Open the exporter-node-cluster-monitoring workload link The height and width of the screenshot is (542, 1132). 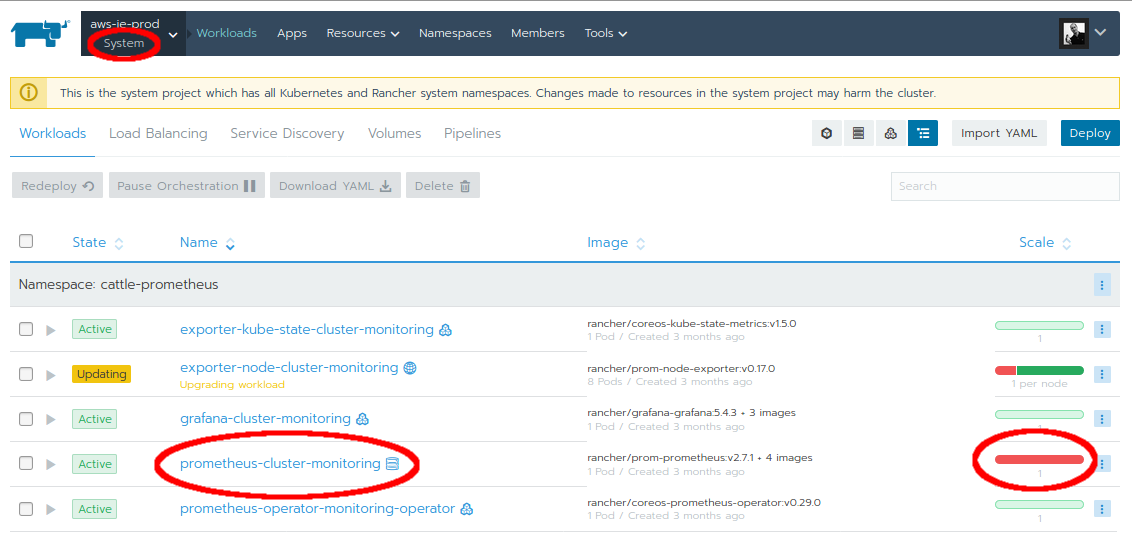point(289,367)
